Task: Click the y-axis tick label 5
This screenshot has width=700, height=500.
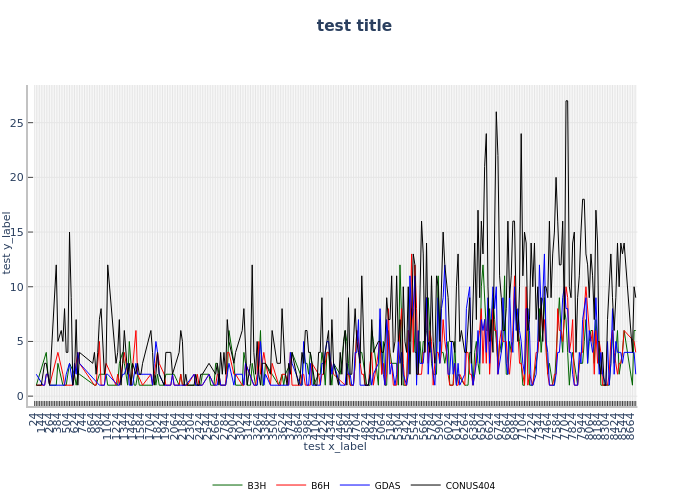Action: click(x=18, y=341)
